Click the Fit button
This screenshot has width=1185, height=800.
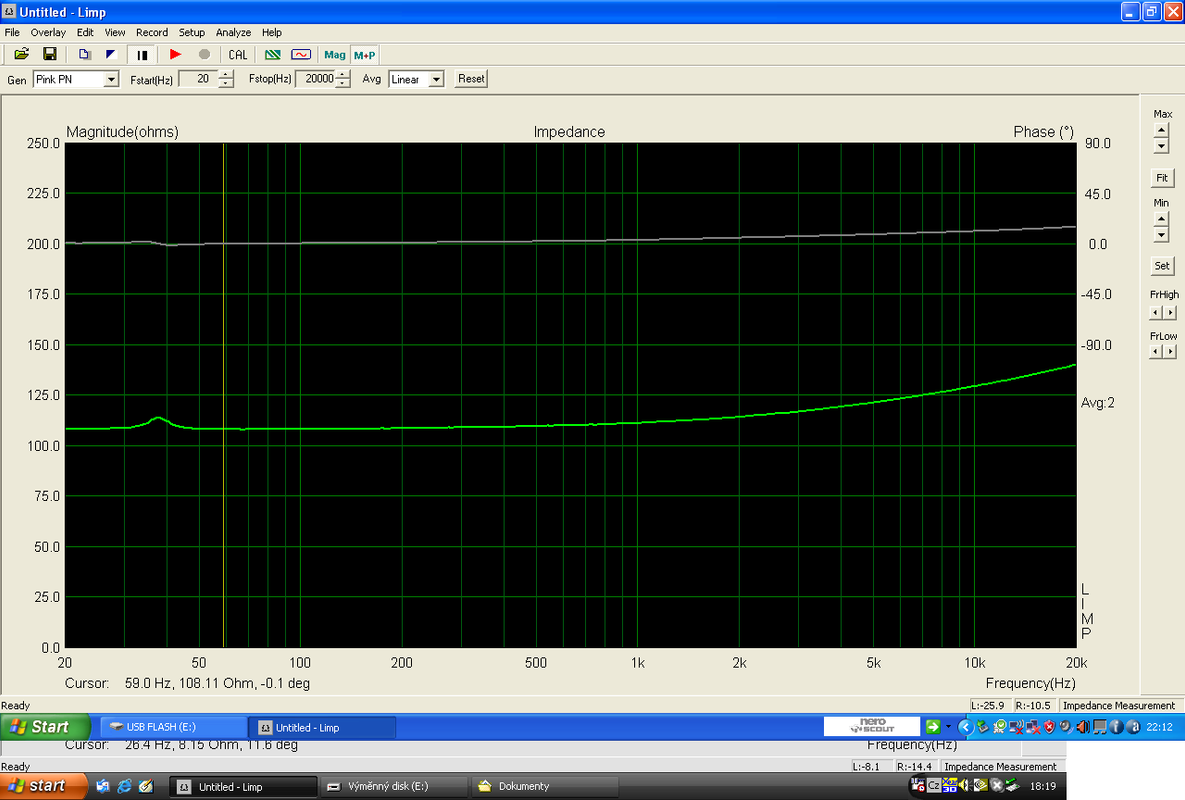[x=1162, y=178]
